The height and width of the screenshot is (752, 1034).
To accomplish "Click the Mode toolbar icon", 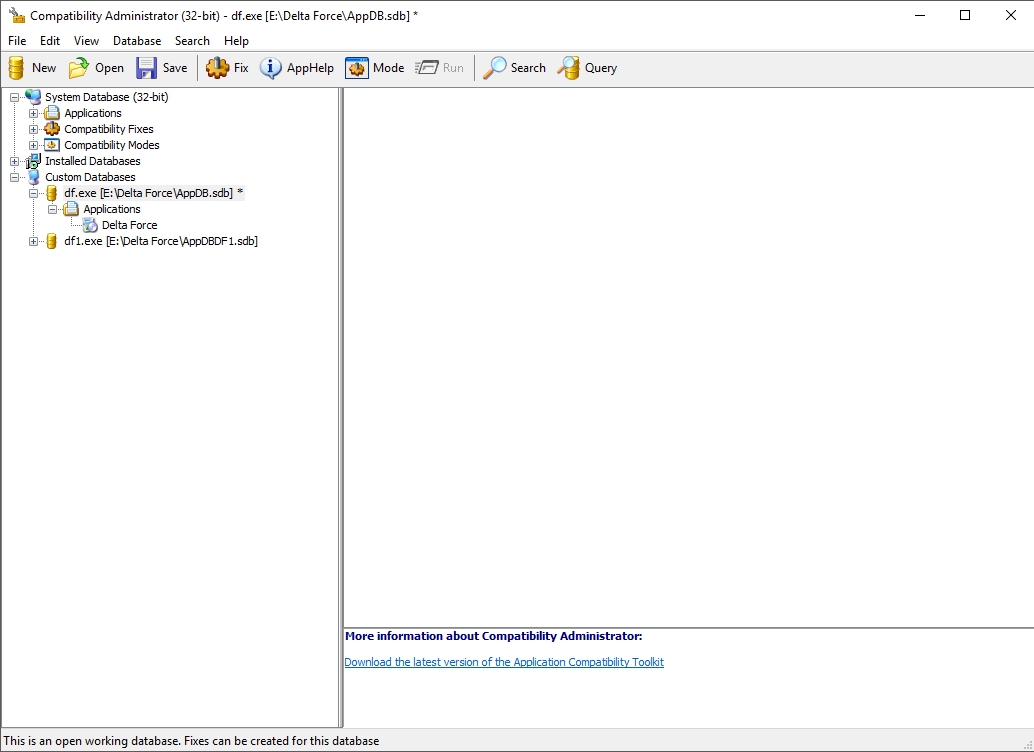I will tap(357, 68).
